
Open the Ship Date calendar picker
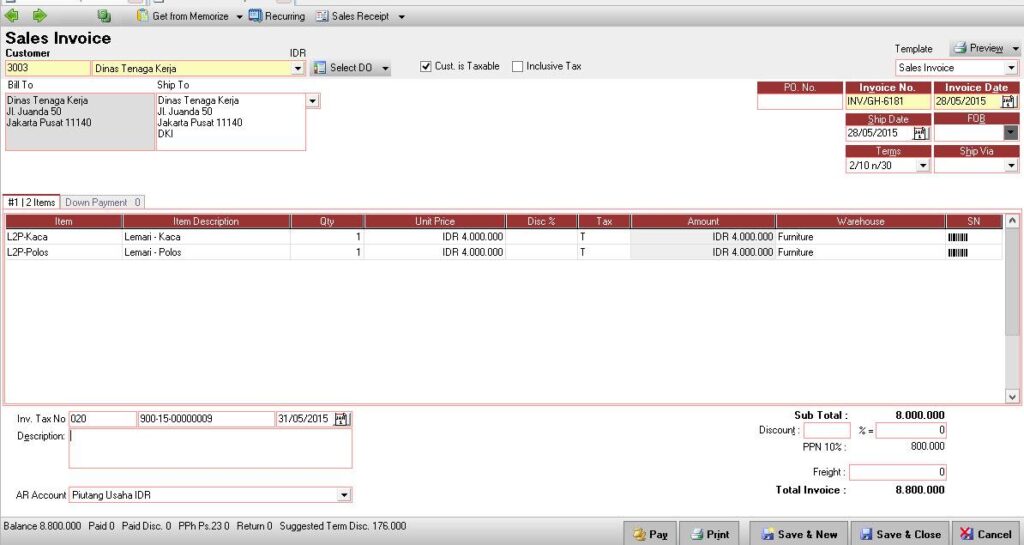pyautogui.click(x=920, y=133)
